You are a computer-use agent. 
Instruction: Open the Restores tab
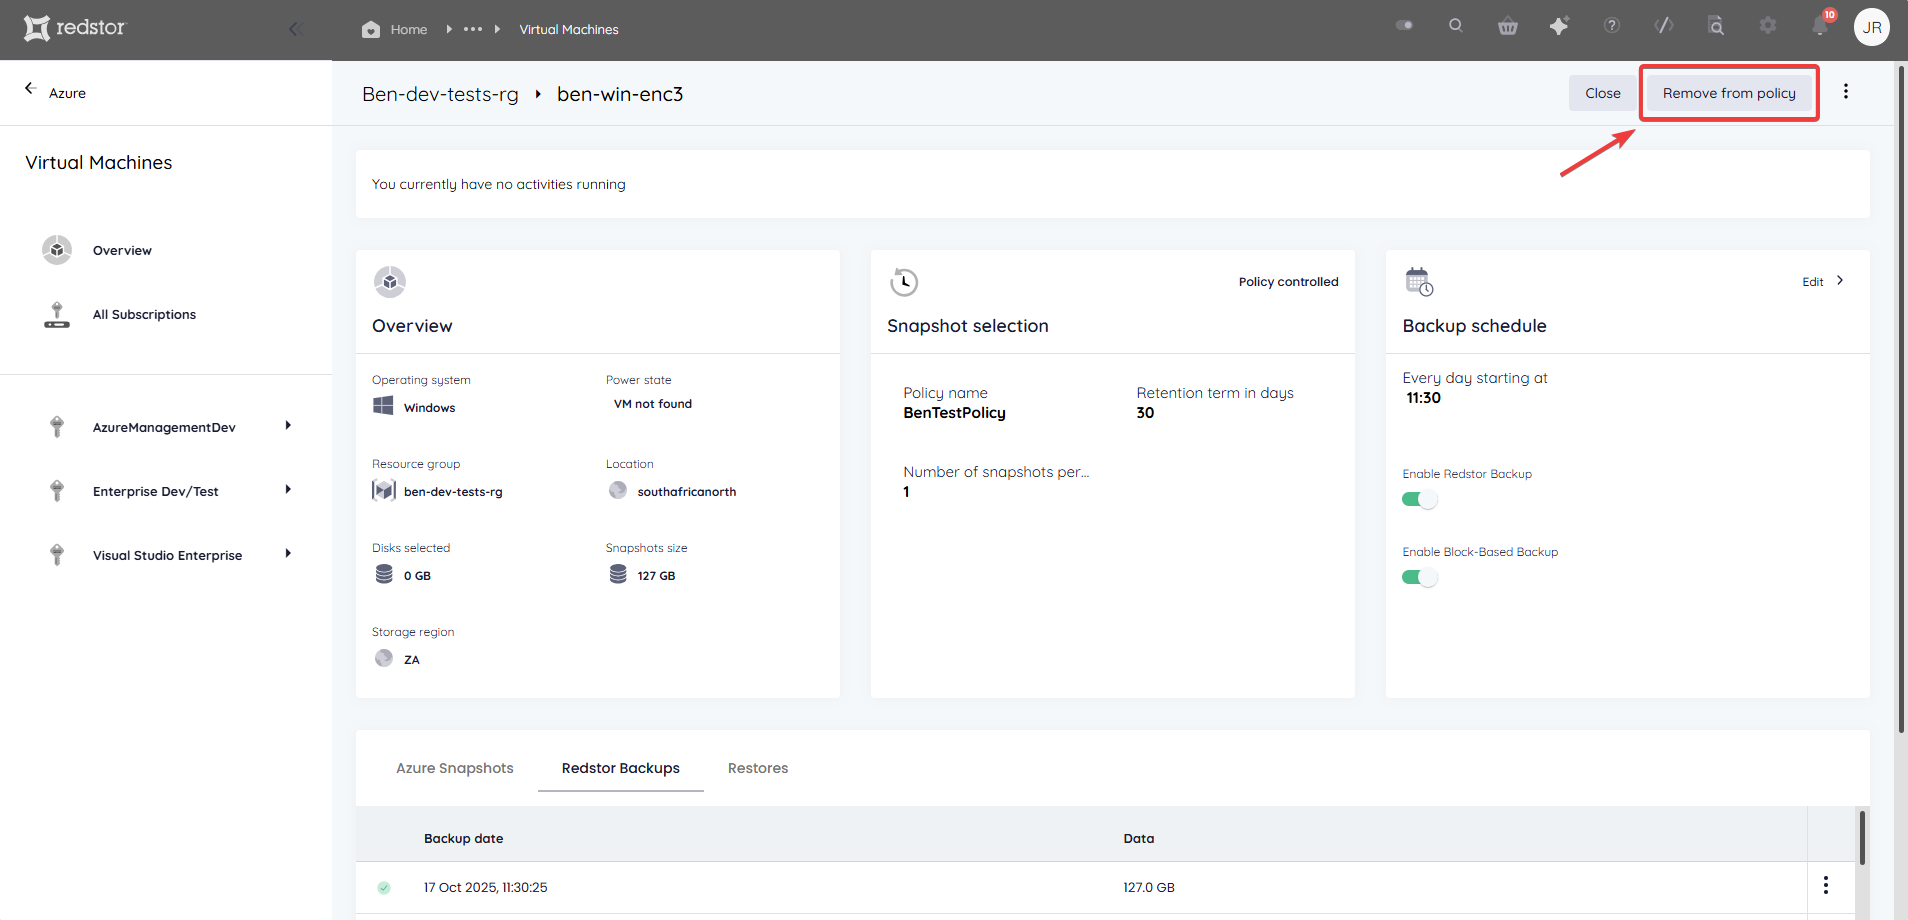[758, 768]
